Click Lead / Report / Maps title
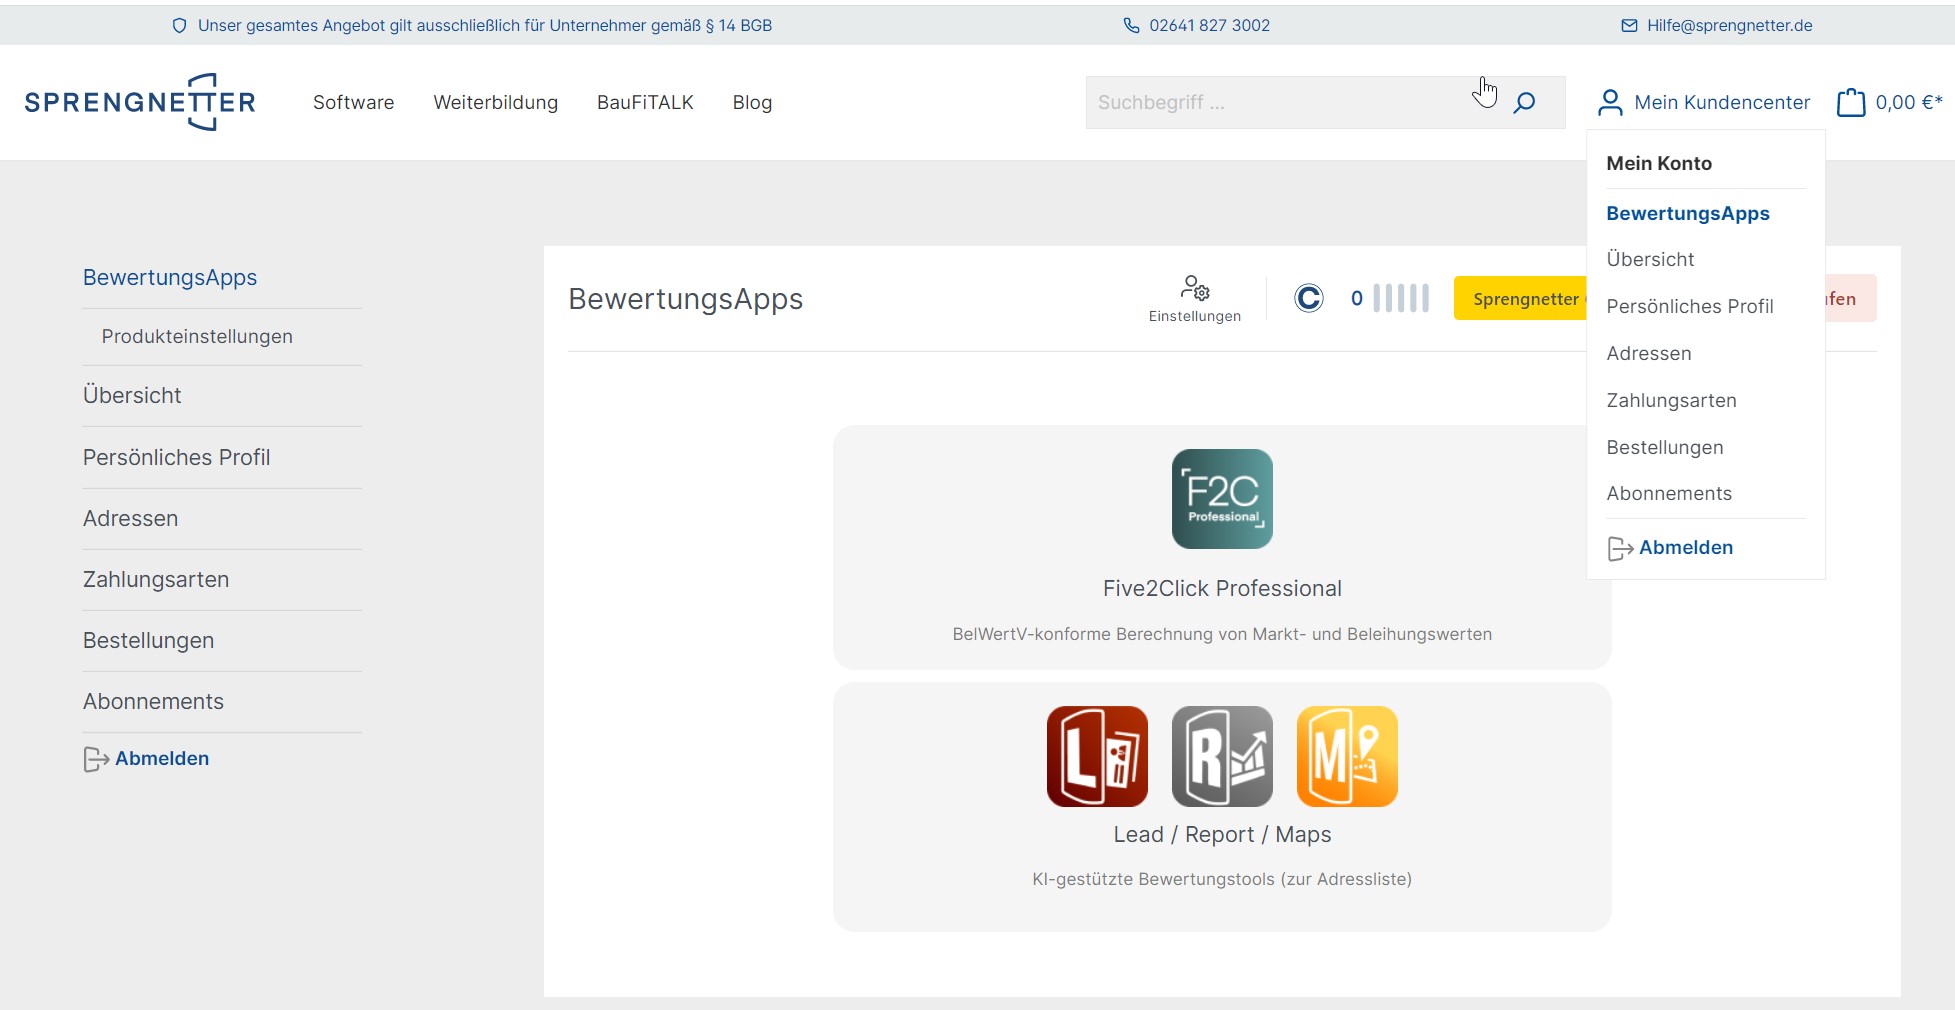 [1222, 834]
